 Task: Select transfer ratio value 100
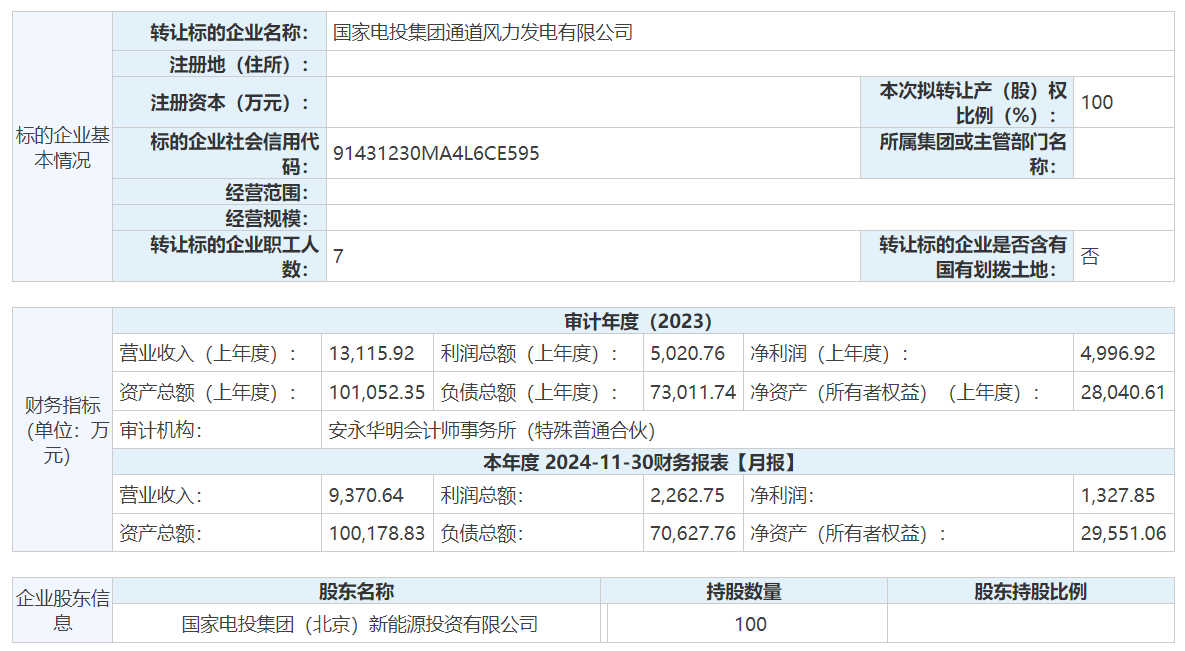coord(1097,102)
